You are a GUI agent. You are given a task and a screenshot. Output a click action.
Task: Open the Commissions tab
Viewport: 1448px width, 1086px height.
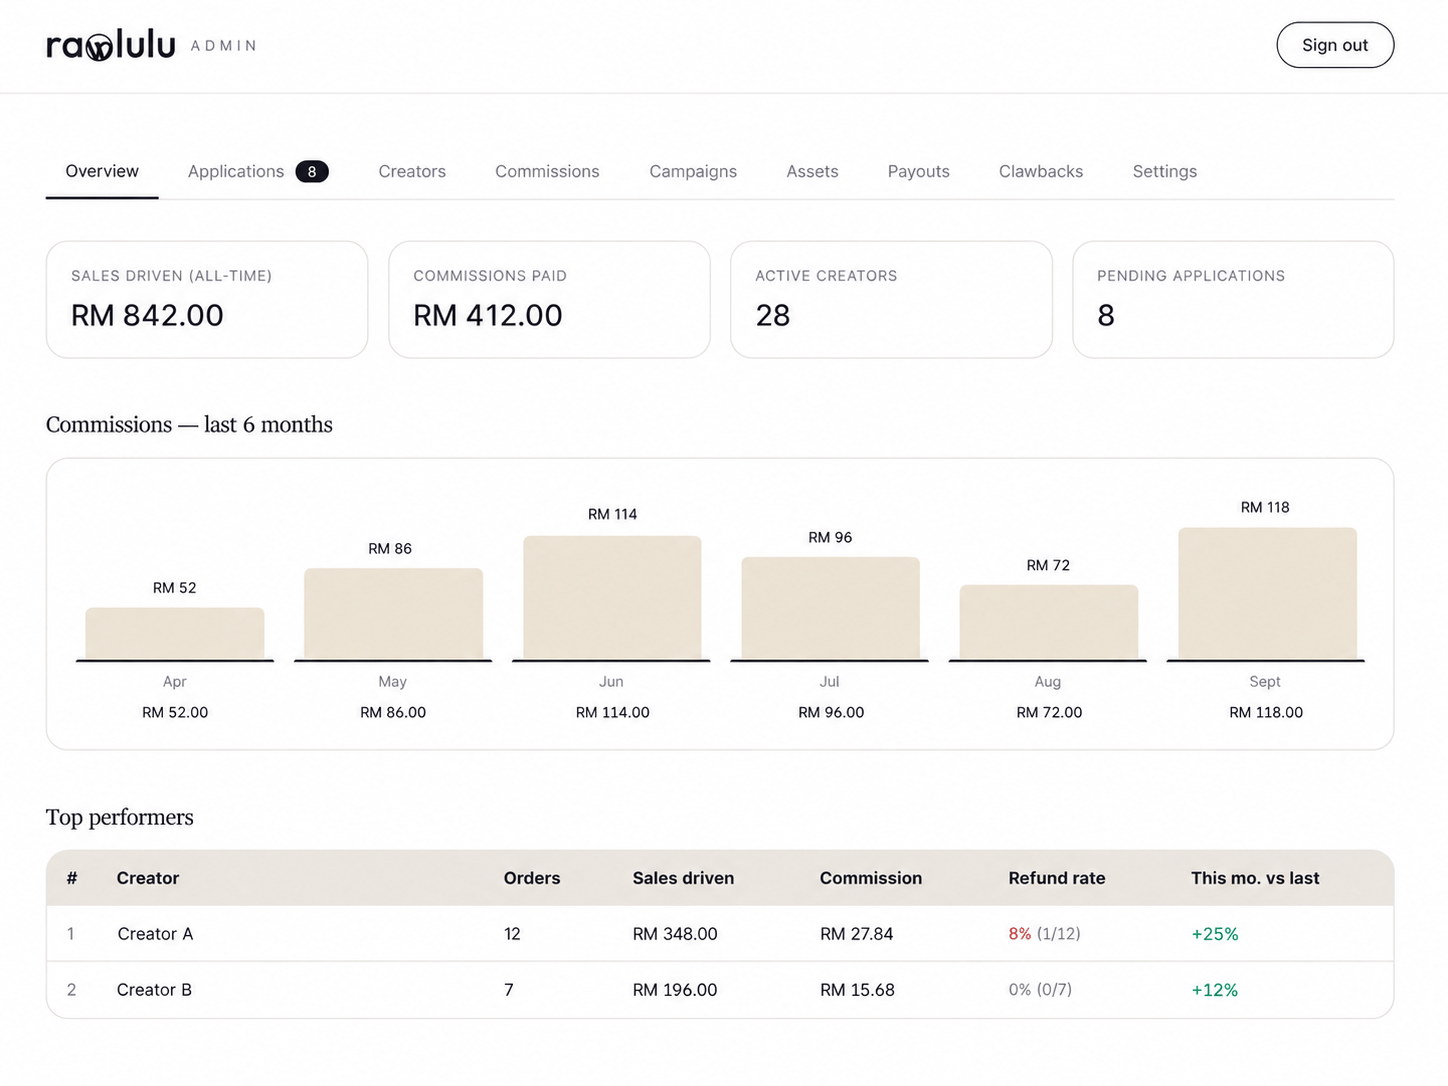547,171
